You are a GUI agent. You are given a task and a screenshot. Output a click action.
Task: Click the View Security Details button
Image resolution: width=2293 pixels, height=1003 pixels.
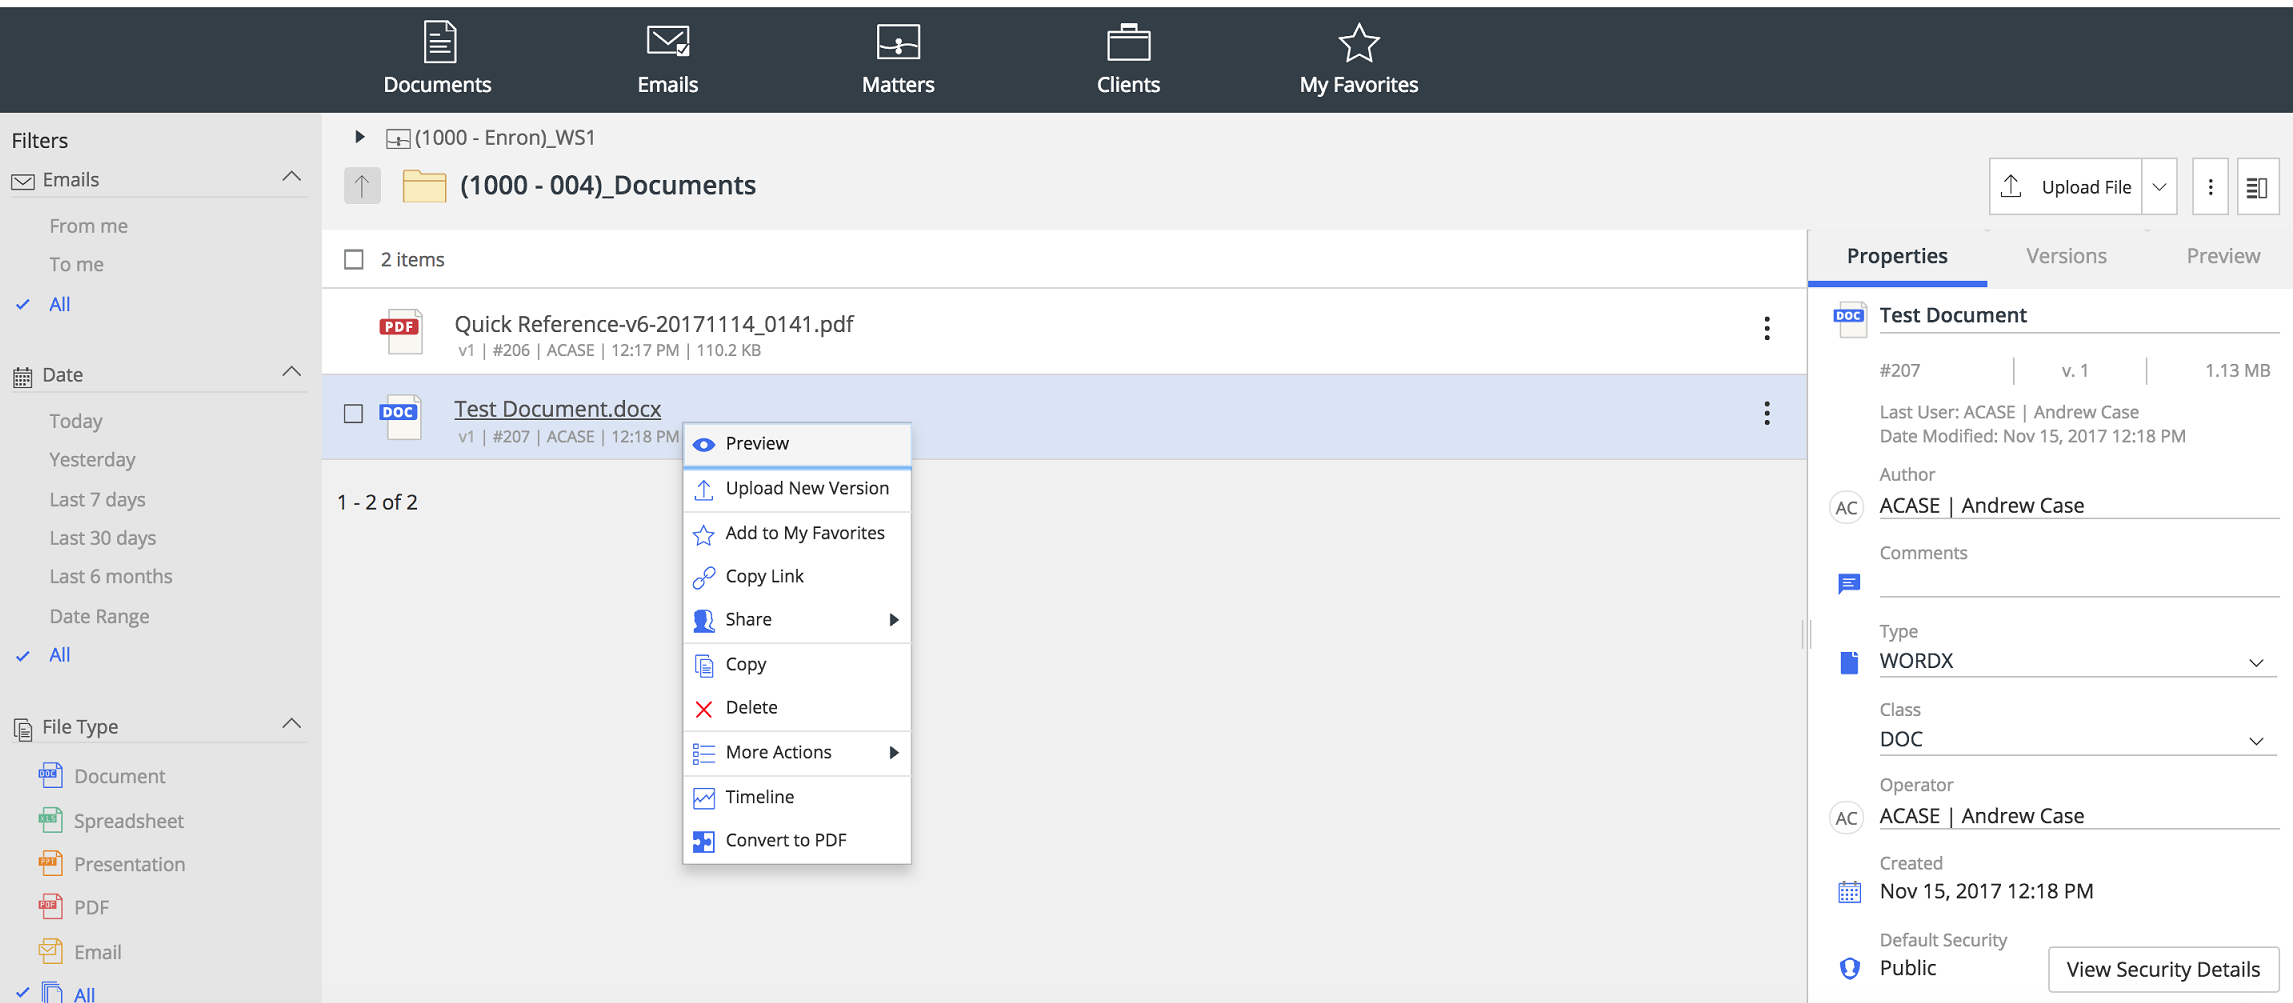[2162, 969]
